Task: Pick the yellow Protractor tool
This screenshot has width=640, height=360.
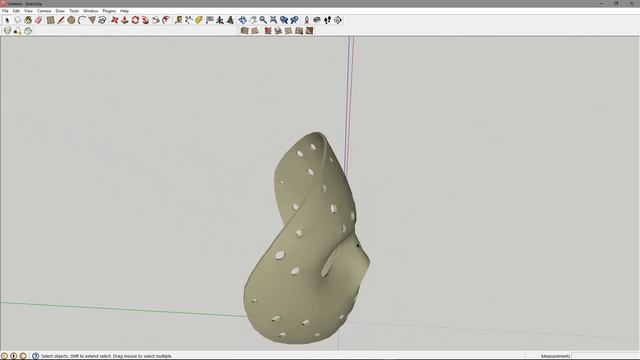Action: (x=199, y=20)
